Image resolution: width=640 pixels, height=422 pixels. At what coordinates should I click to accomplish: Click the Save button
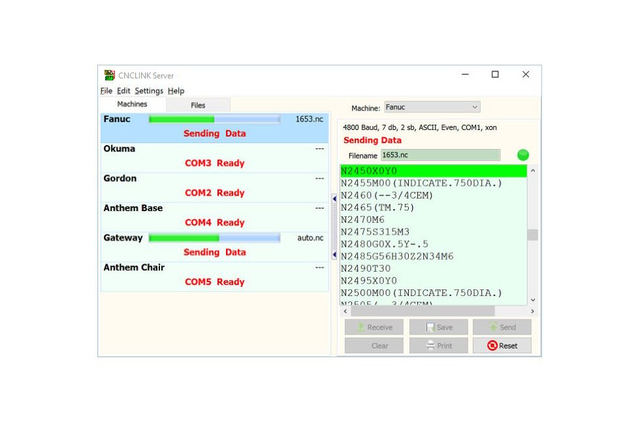(x=438, y=327)
